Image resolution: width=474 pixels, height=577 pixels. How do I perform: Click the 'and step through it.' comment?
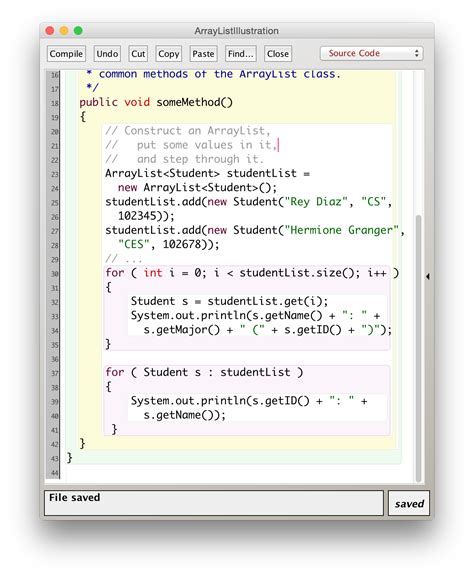(200, 159)
